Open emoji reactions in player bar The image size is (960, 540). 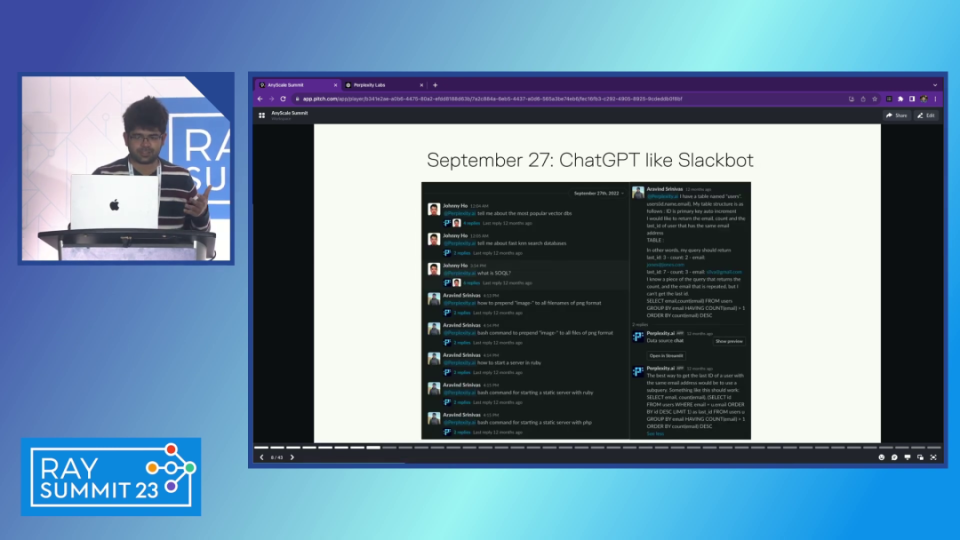tap(882, 457)
